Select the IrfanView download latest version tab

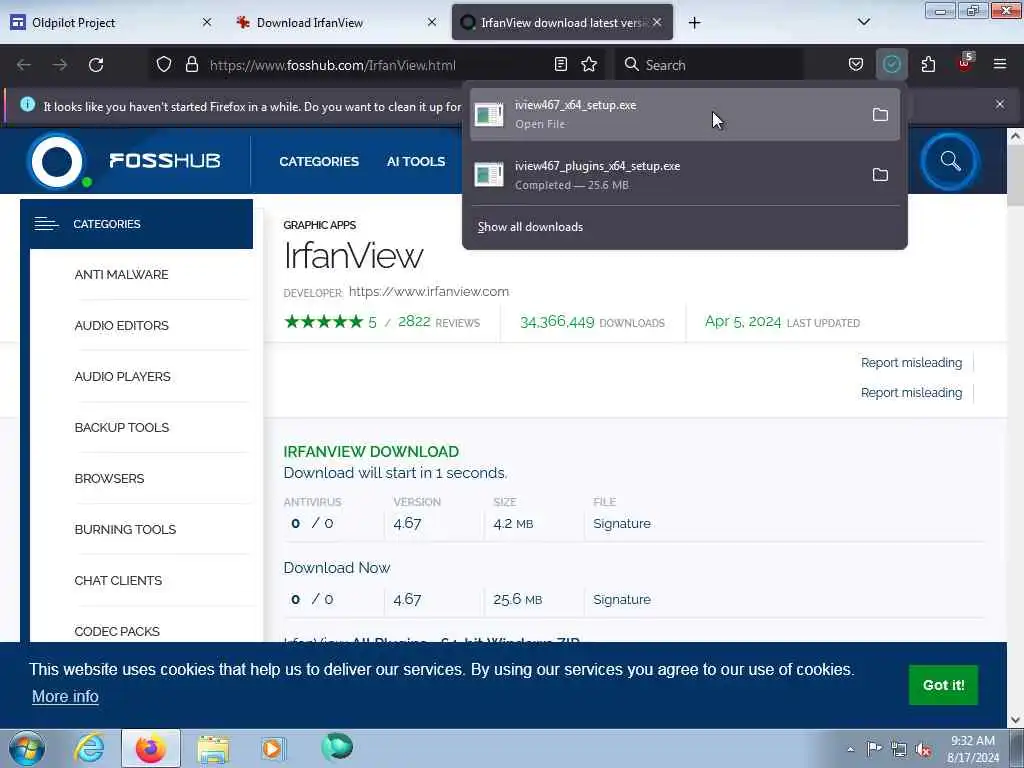tap(562, 22)
